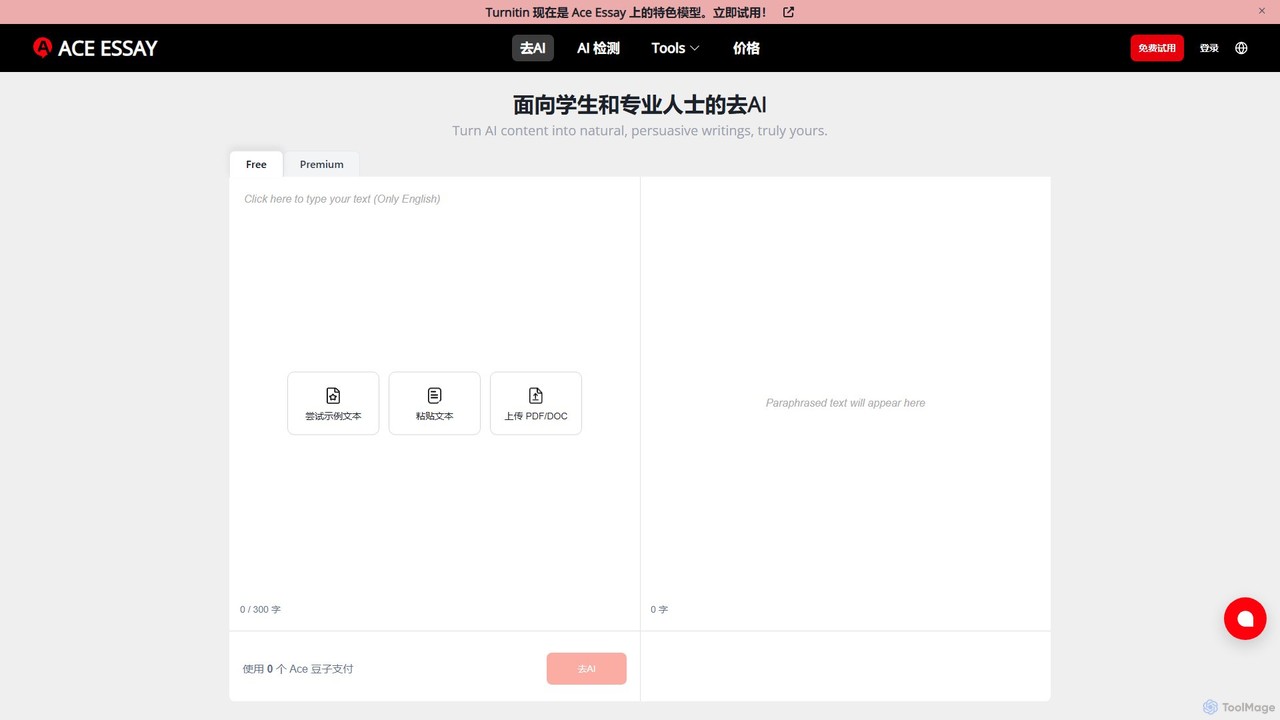Image resolution: width=1280 pixels, height=720 pixels.
Task: Click the 免费试用 free trial button
Action: pos(1157,48)
